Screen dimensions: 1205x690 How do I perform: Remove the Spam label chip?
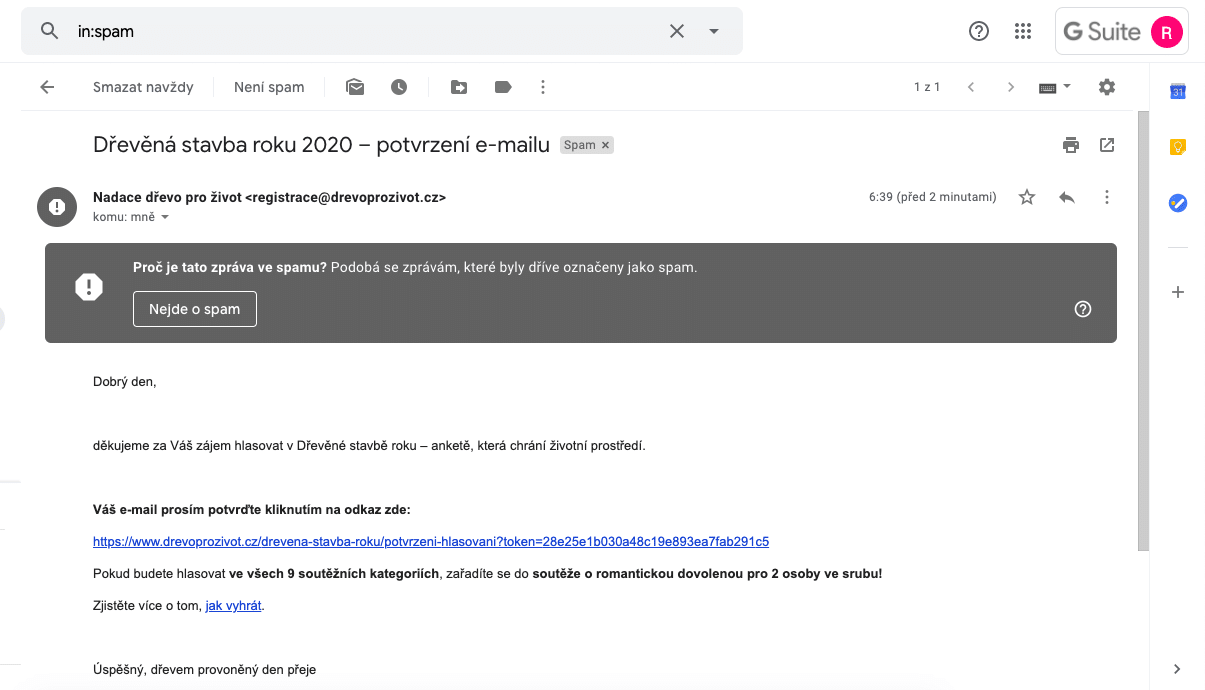pyautogui.click(x=605, y=145)
